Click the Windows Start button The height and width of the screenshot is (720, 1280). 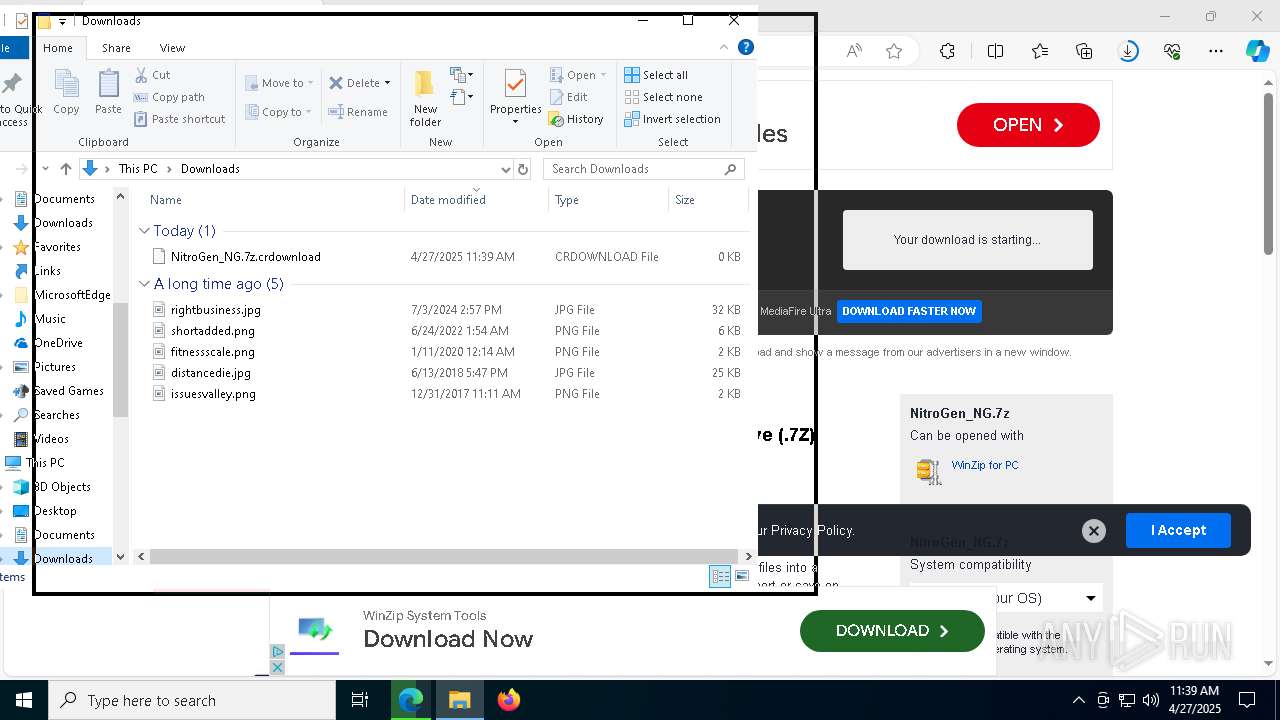(x=24, y=700)
